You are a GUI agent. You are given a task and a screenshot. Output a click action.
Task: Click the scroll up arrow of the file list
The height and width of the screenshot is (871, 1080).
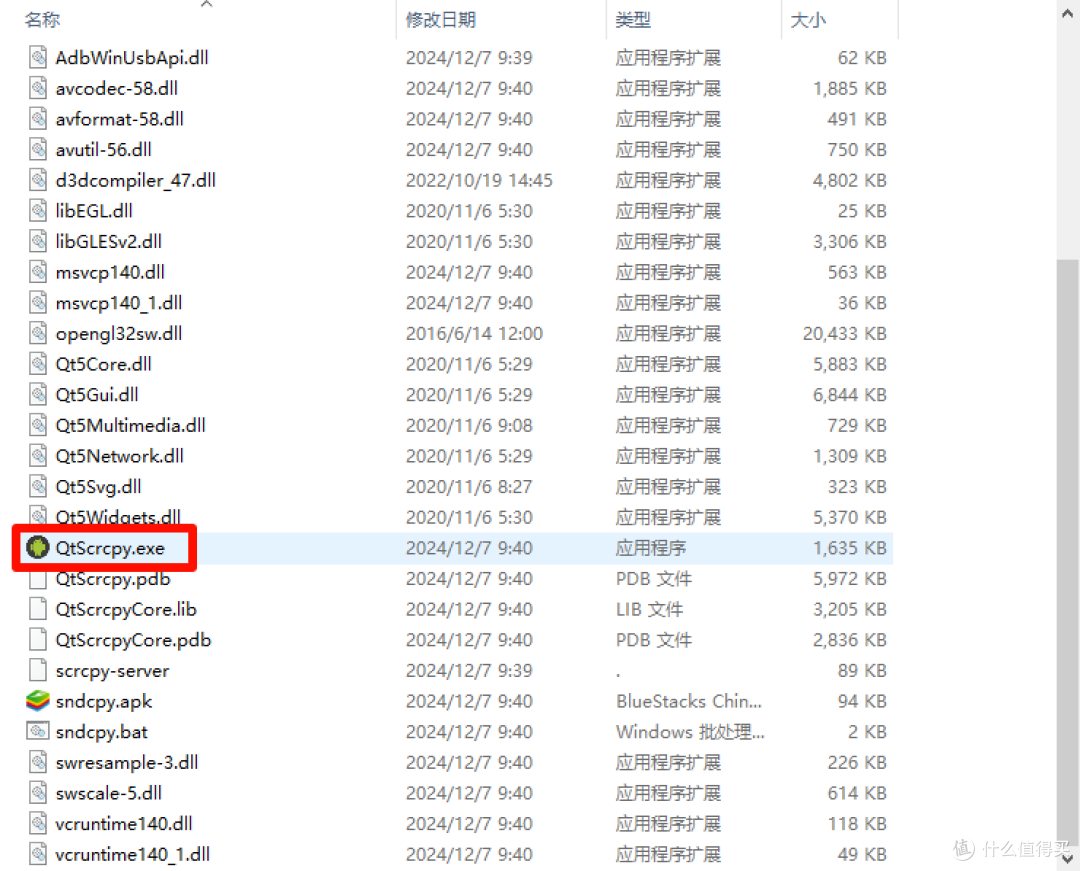tap(1068, 12)
